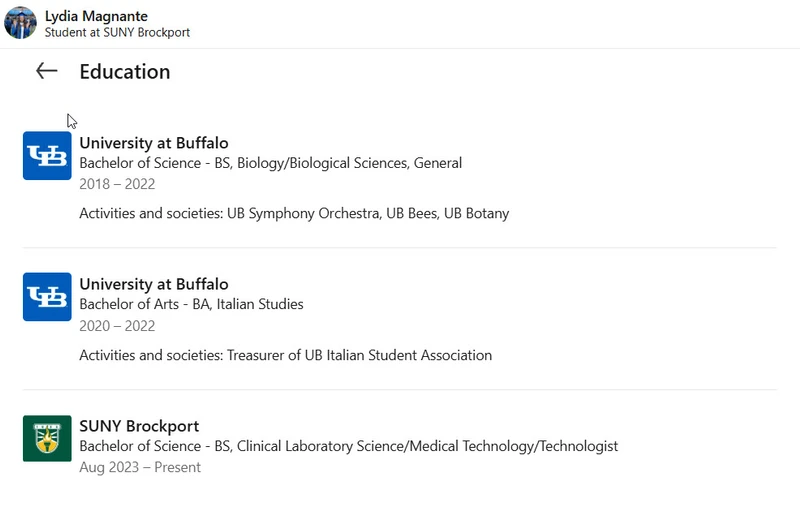Click the SUNY Brockport school logo
Viewport: 800px width, 507px height.
click(47, 439)
